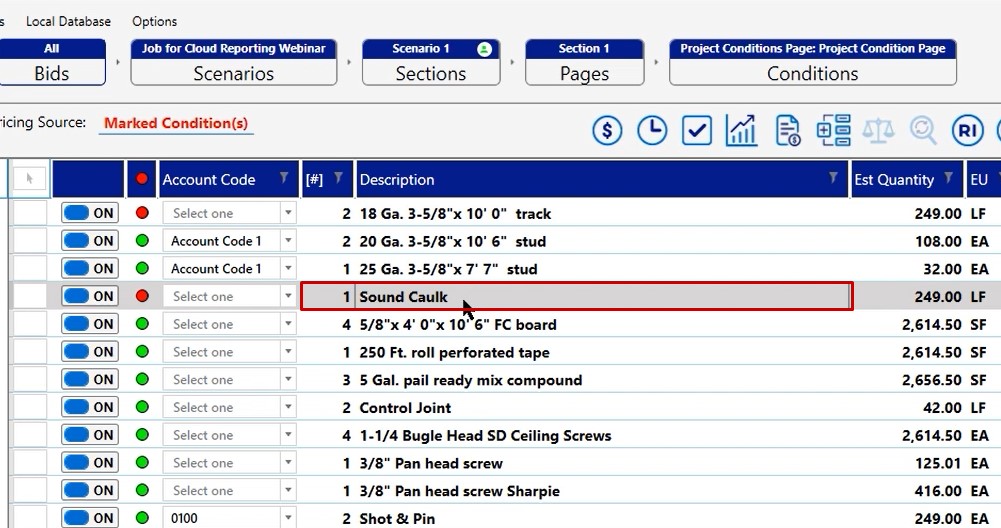Open Account Code dropdown for 20 Ga. stud
1001x528 pixels.
tap(288, 241)
